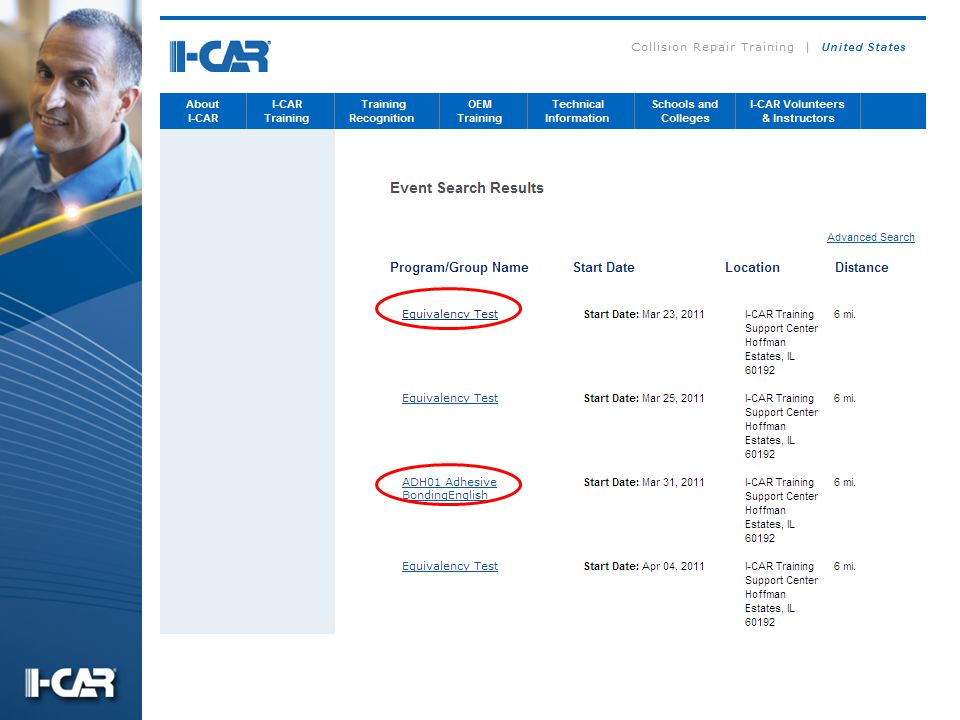
Task: Click the location text in Mar 31 row
Action: coord(781,510)
